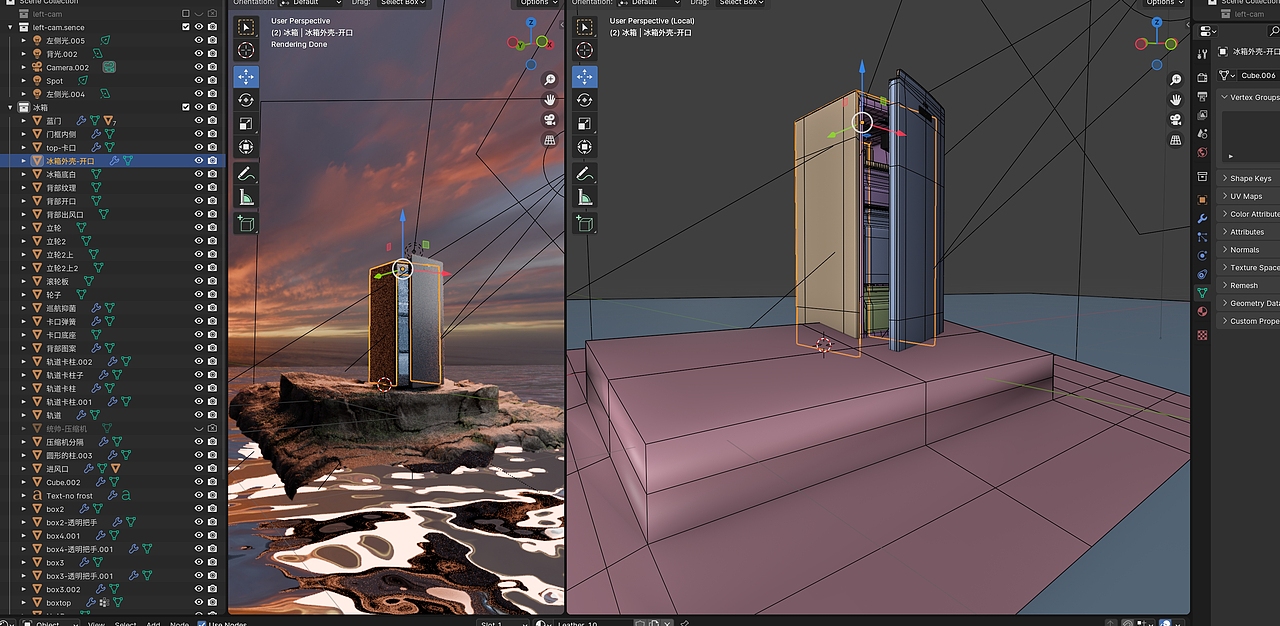Select the Select Box tool in left viewport

click(x=246, y=27)
